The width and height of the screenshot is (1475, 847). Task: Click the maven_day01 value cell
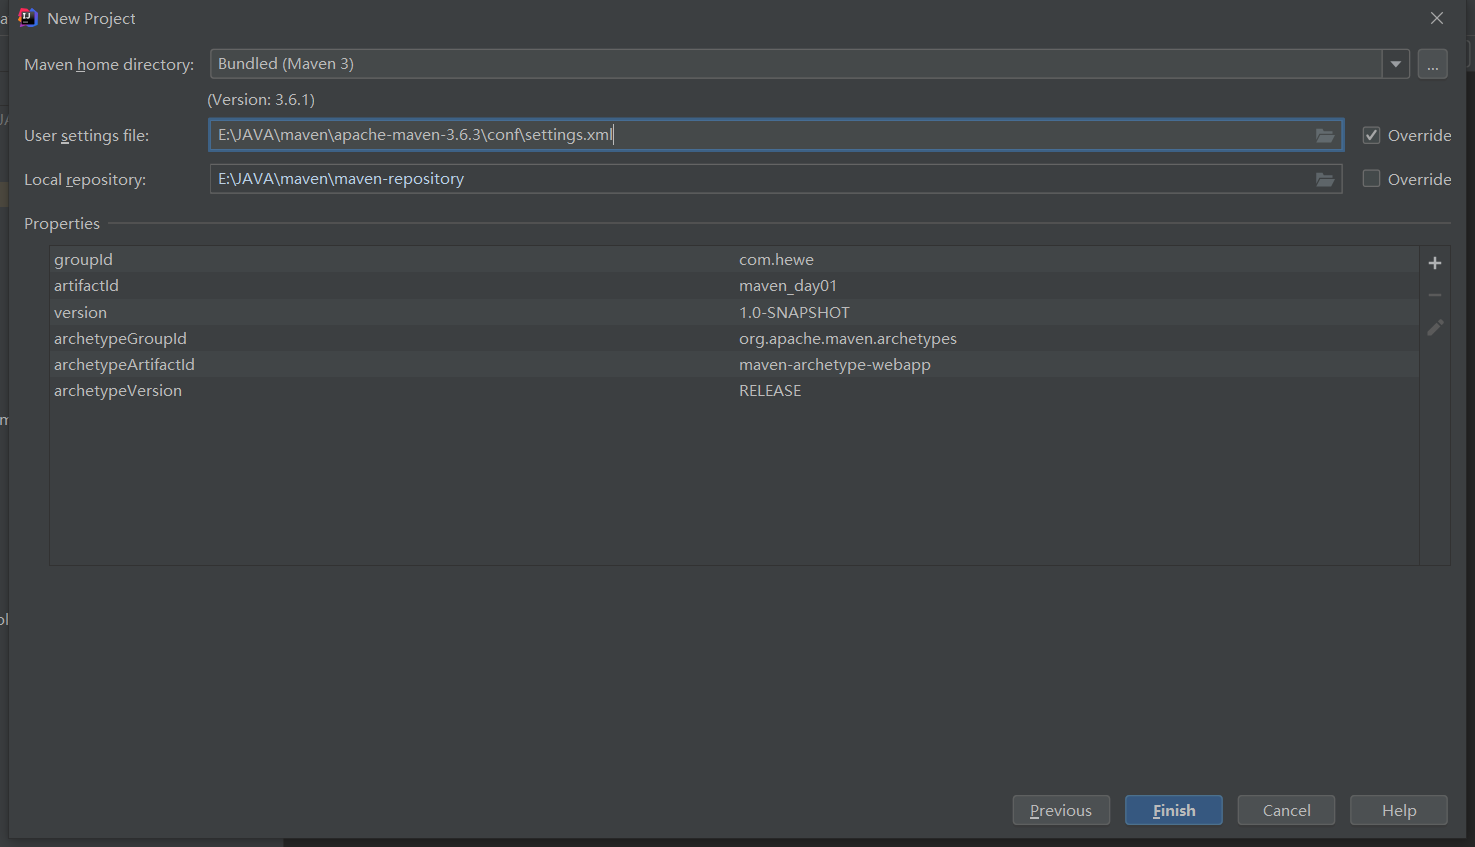(788, 286)
